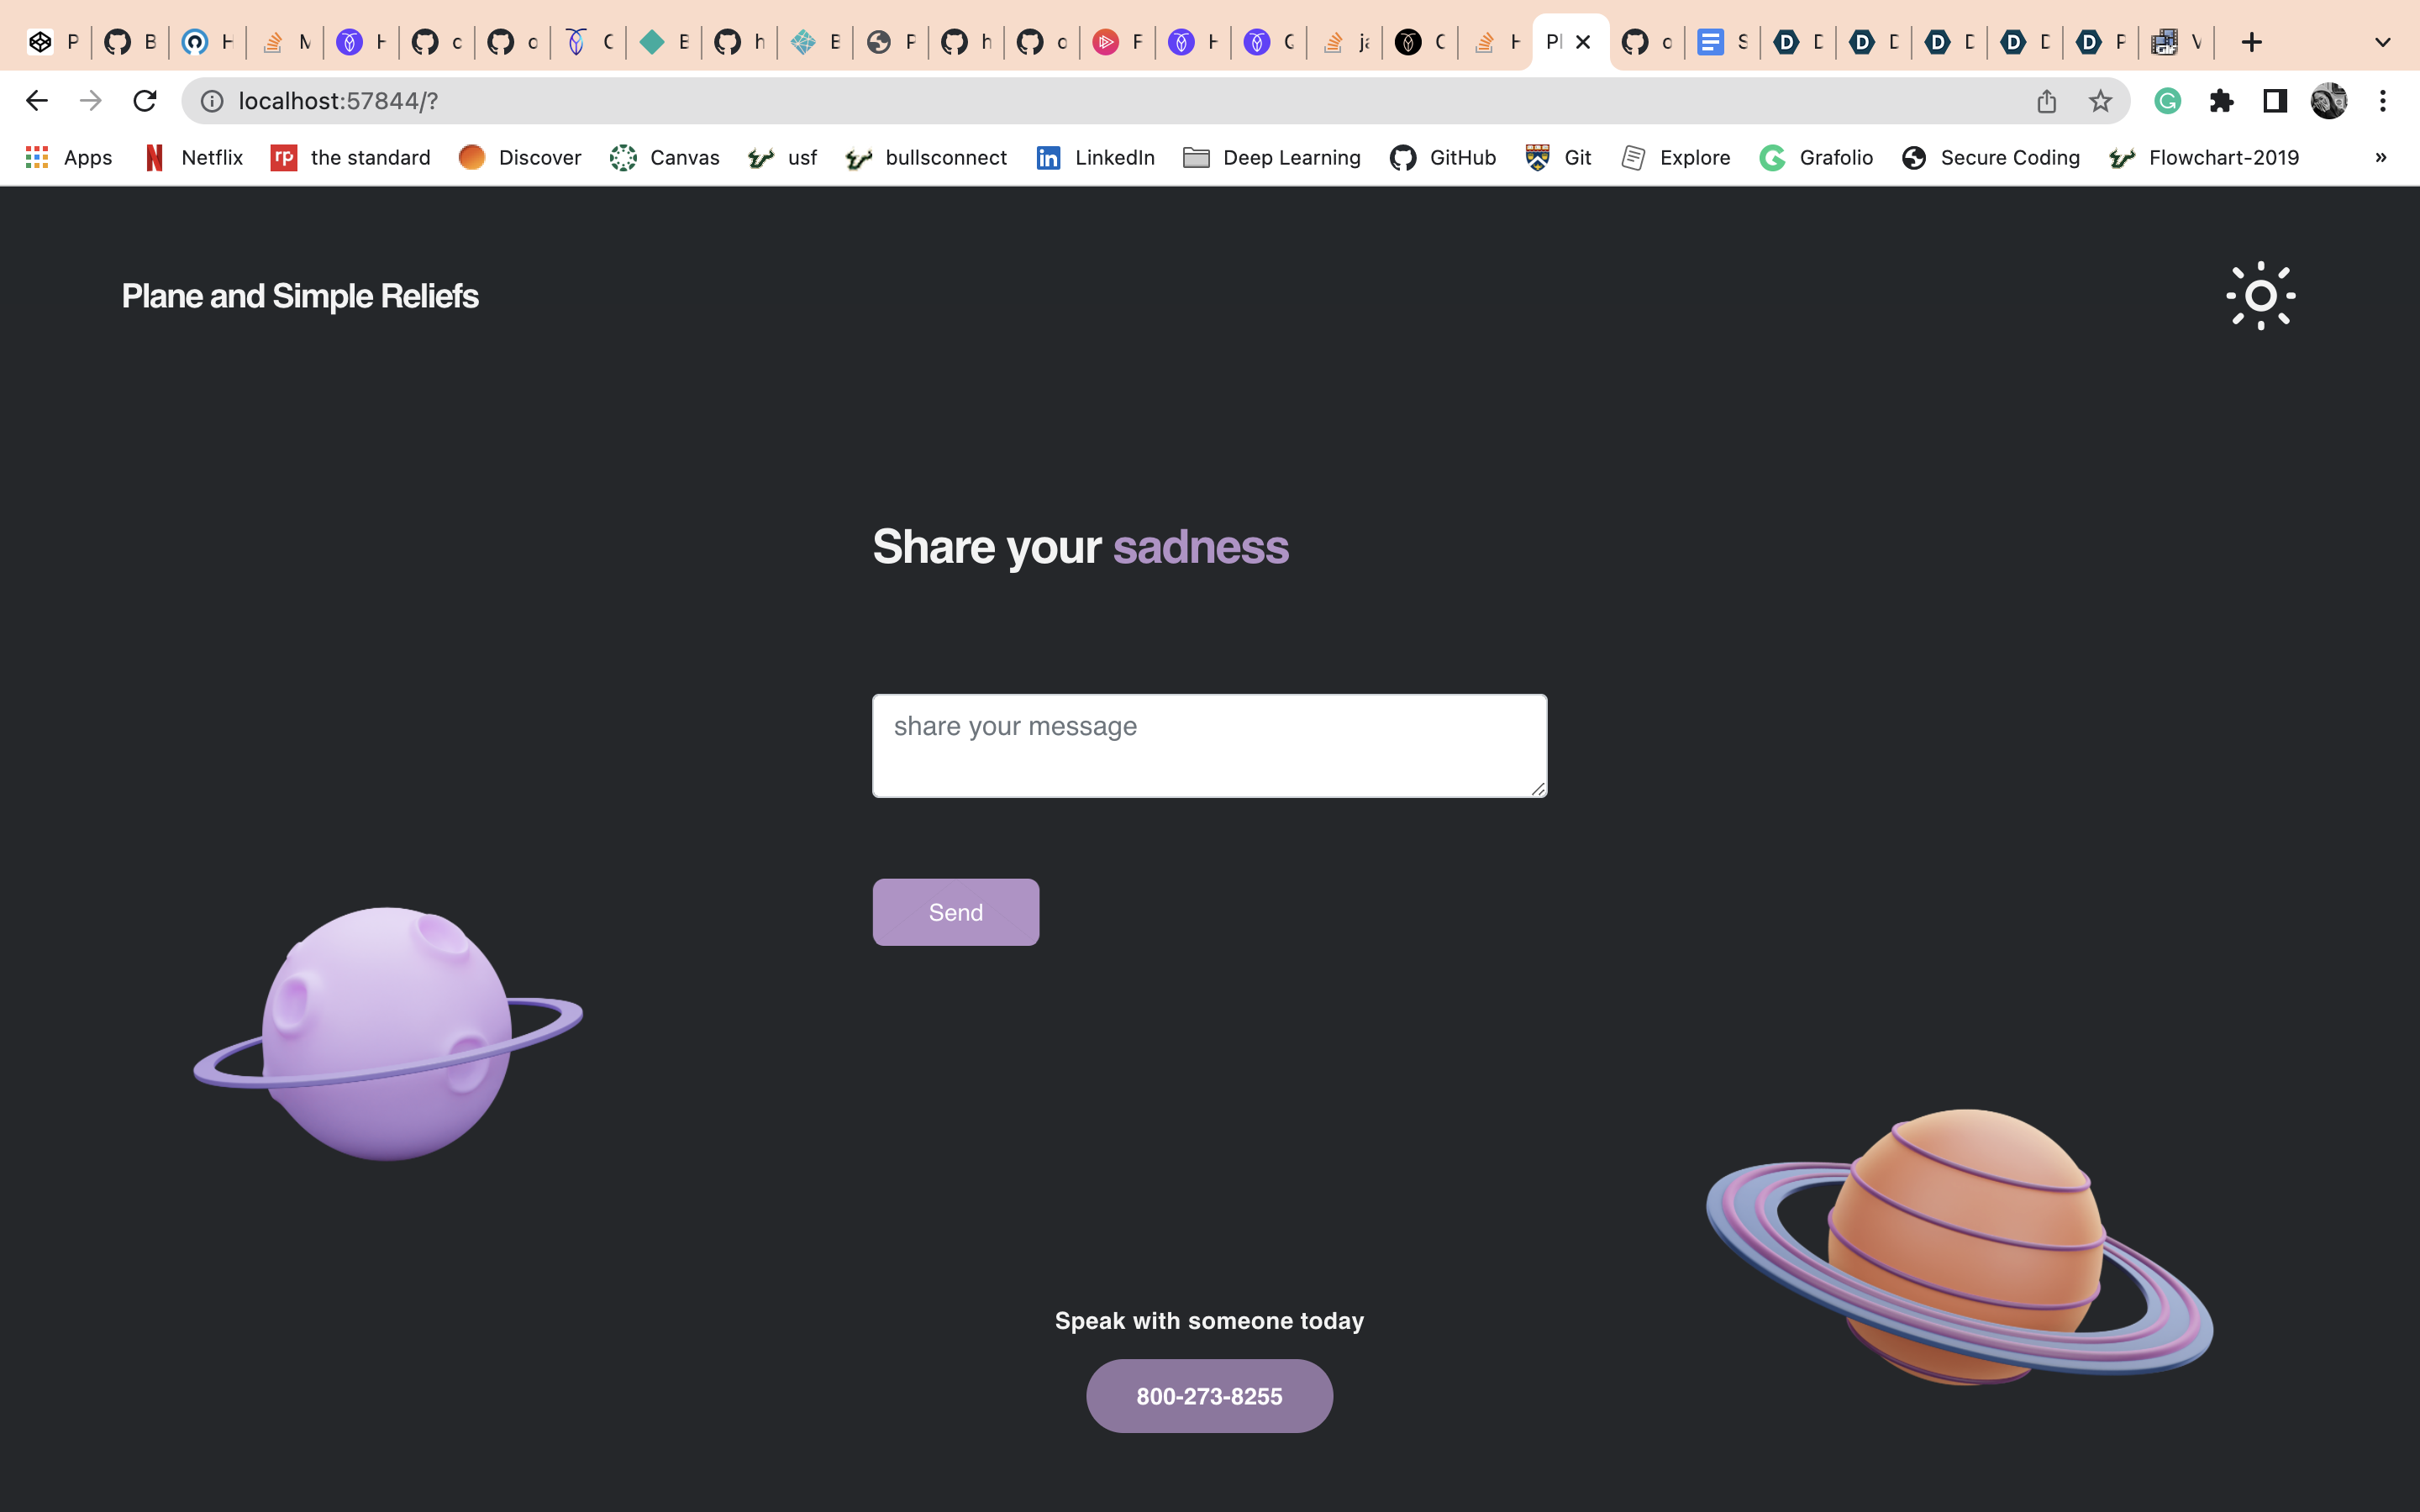Screen dimensions: 2420x1512
Task: Go back with the back arrow
Action: click(37, 101)
